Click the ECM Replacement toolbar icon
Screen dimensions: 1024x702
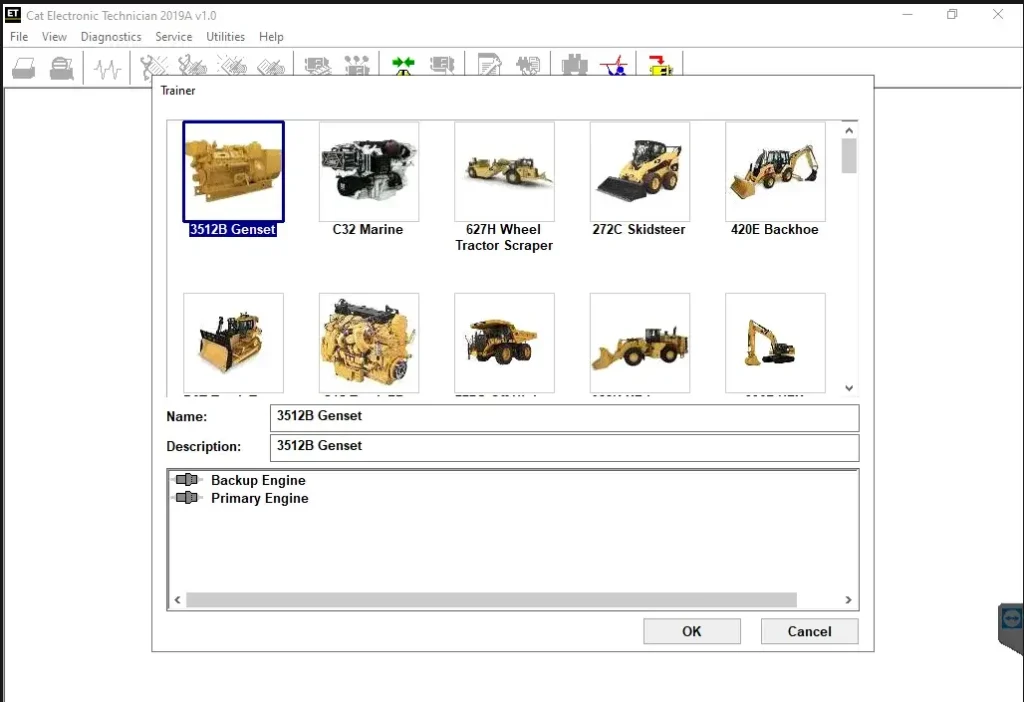pyautogui.click(x=528, y=64)
